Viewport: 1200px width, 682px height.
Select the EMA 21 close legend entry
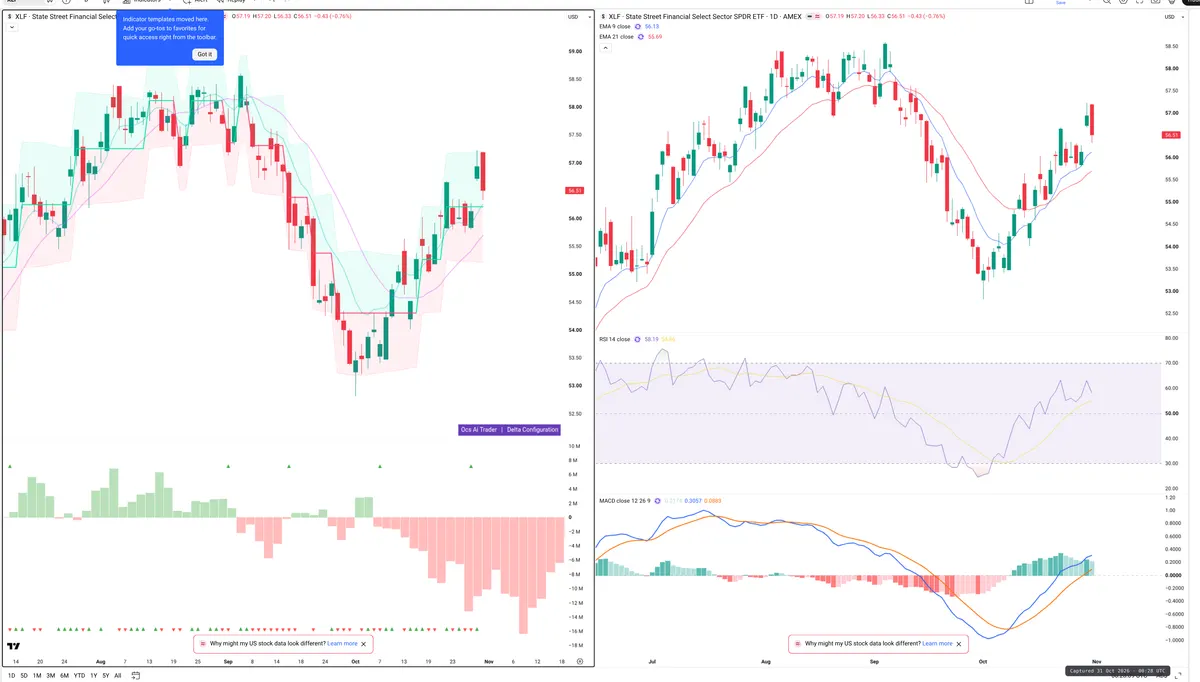tap(617, 37)
